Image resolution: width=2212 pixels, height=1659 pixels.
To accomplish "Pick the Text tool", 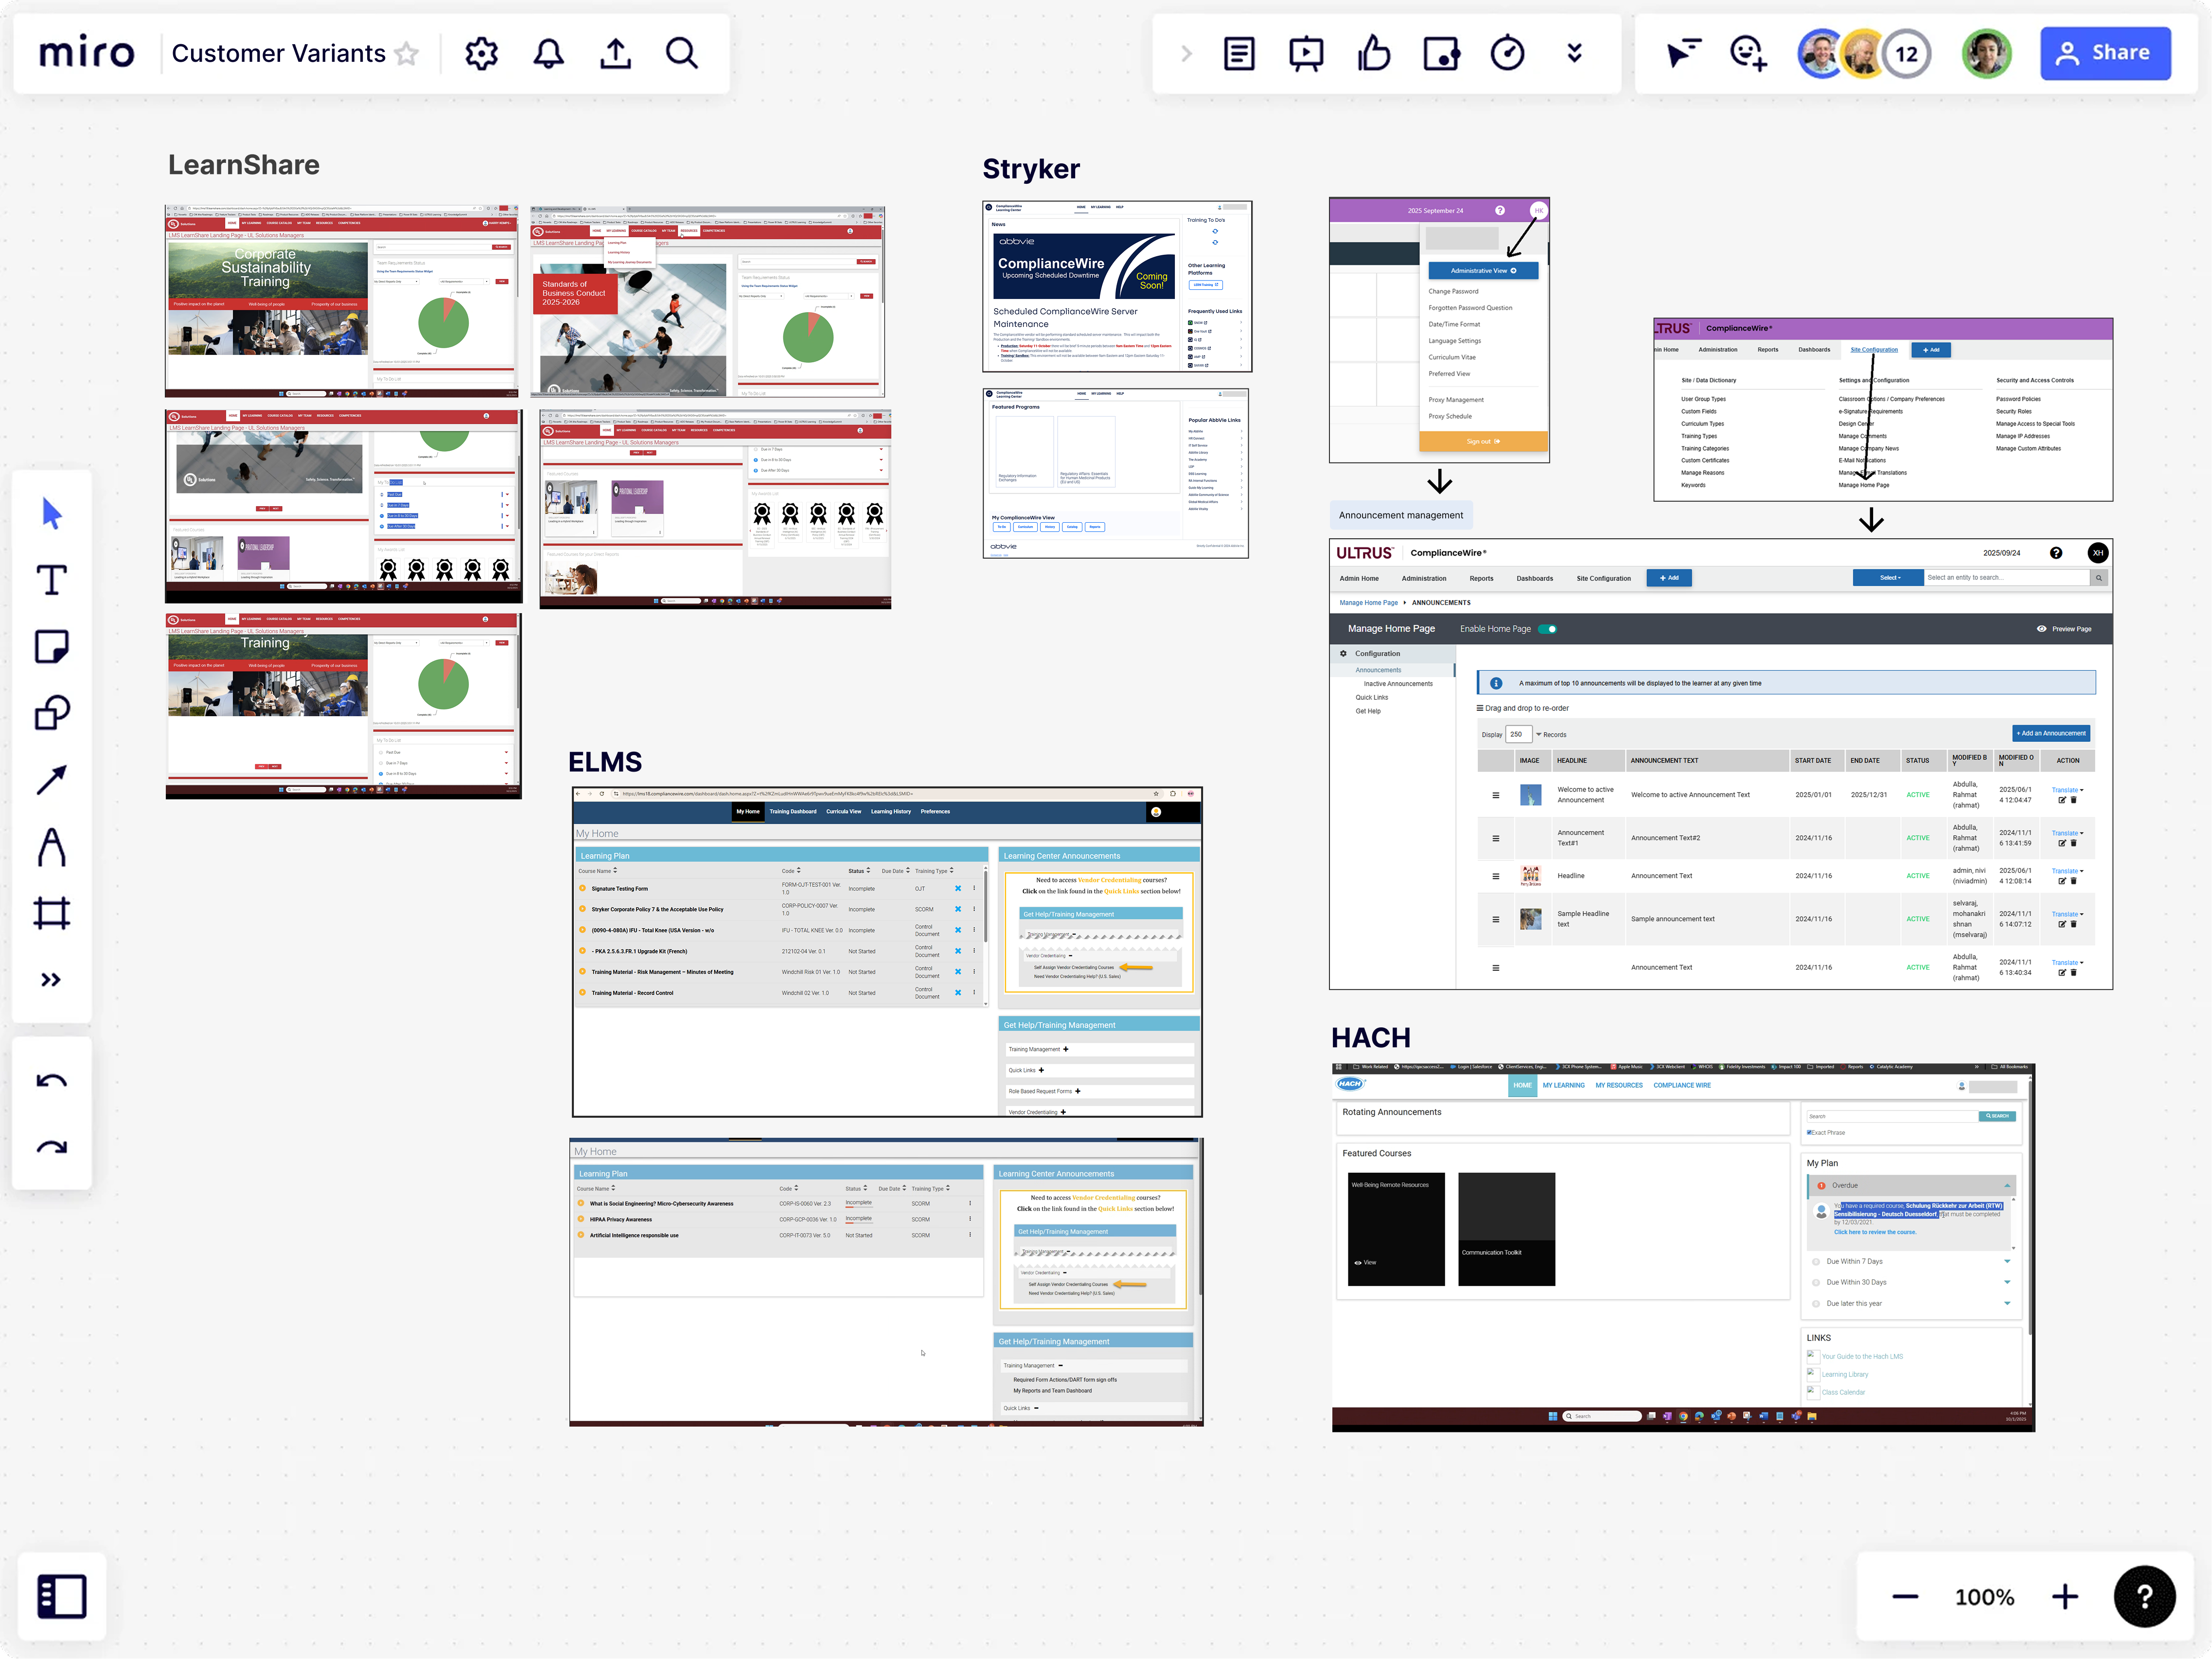I will tap(52, 580).
